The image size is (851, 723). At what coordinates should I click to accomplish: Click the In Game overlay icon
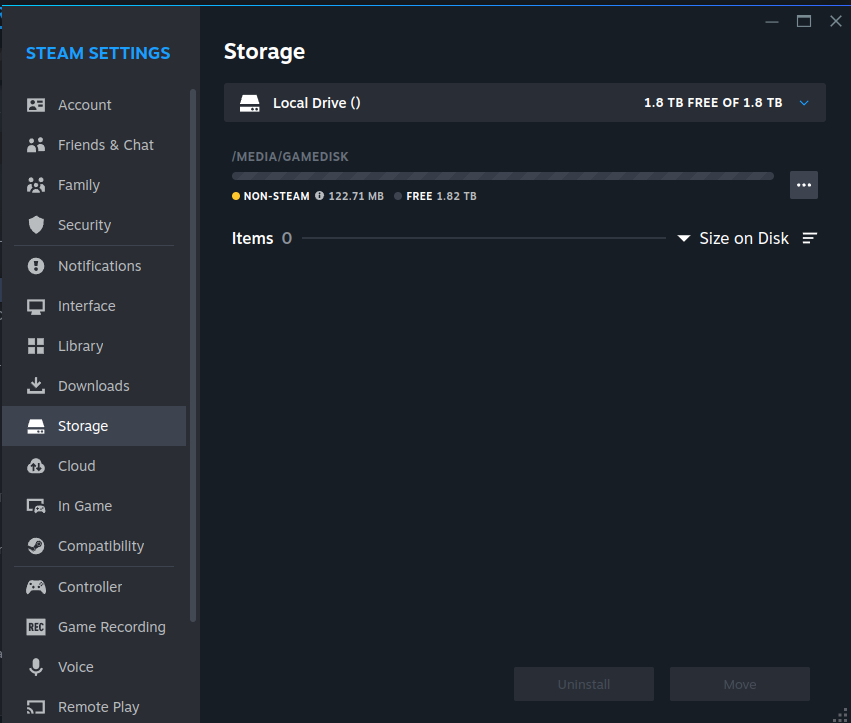36,506
